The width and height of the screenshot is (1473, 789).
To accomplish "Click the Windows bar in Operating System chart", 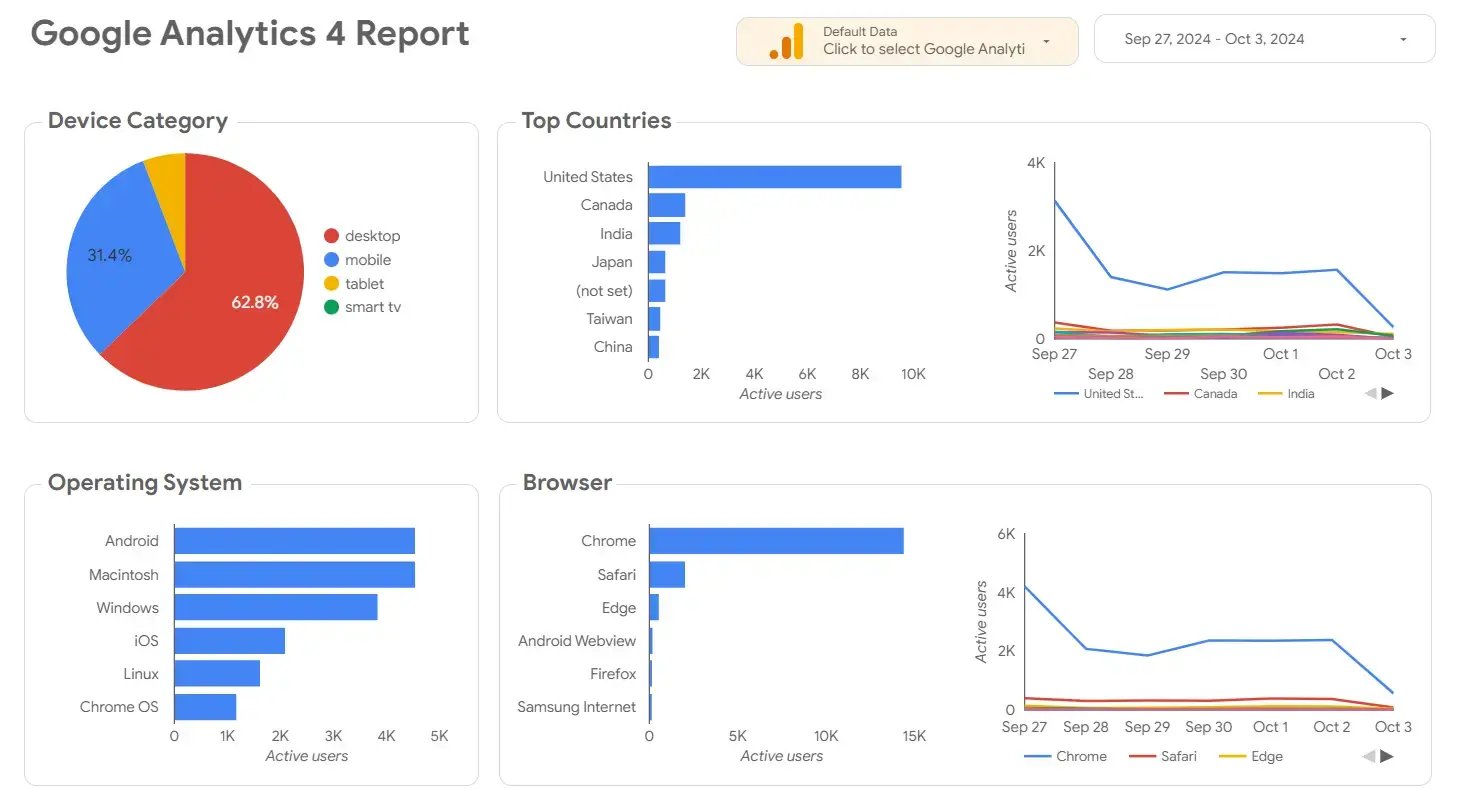I will coord(276,607).
